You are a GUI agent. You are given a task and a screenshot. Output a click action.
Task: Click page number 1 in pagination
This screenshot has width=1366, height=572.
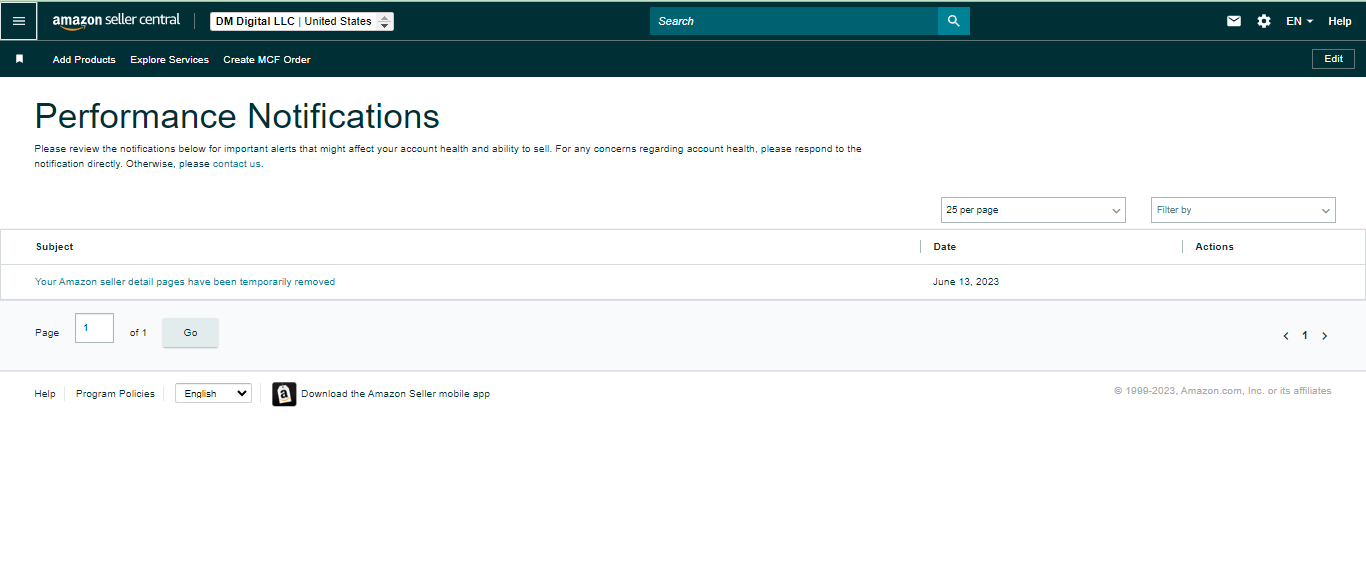(x=1305, y=336)
